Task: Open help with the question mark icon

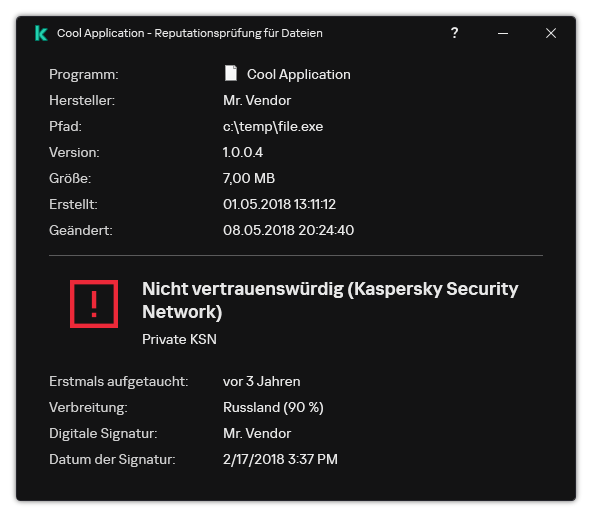Action: (455, 33)
